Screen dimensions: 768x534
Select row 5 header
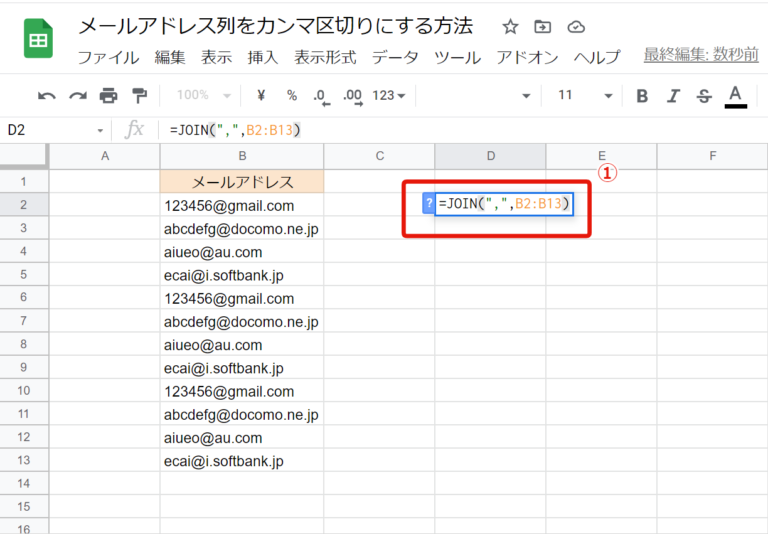point(24,275)
